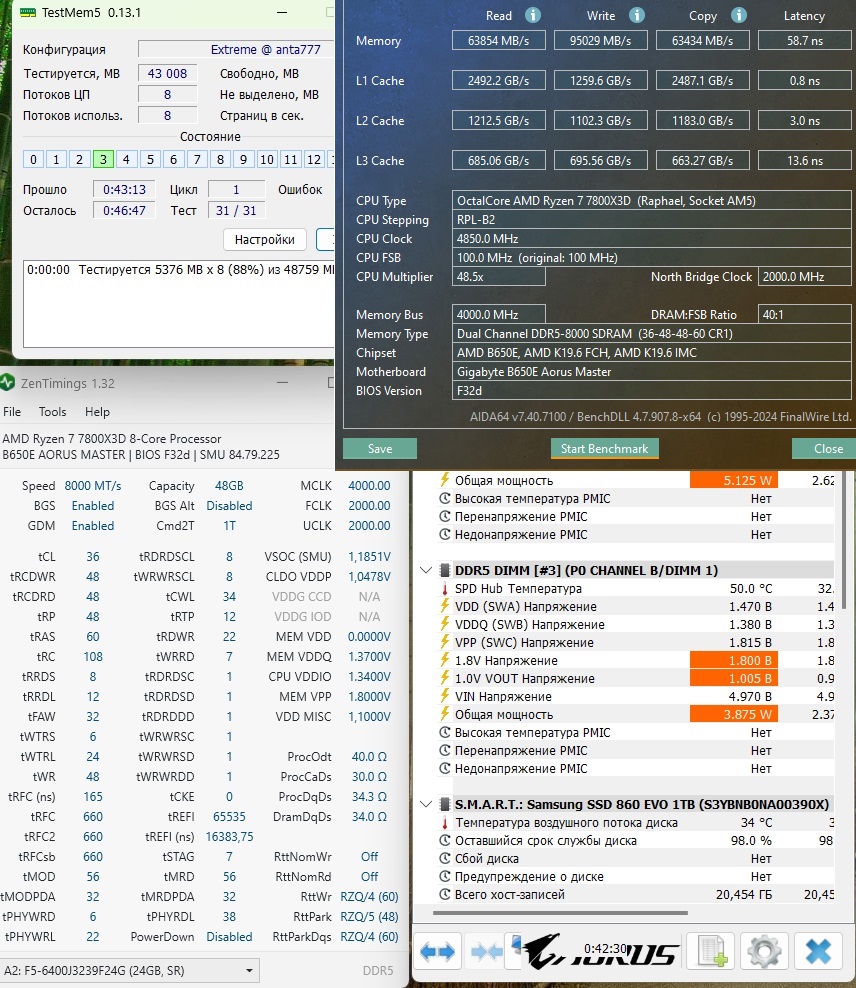Image resolution: width=856 pixels, height=988 pixels.
Task: Click state box 7 in TestMem5
Action: (x=197, y=159)
